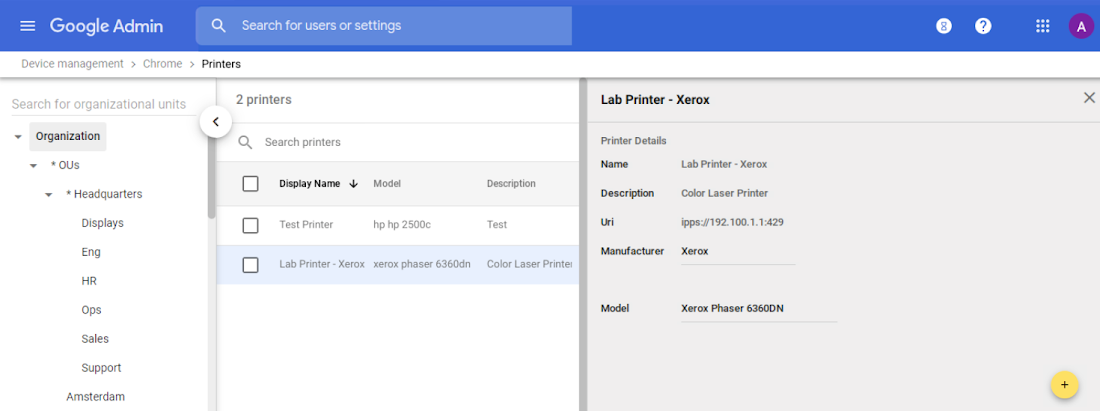This screenshot has height=411, width=1100.
Task: Click the Google Admin logo
Action: point(106,26)
